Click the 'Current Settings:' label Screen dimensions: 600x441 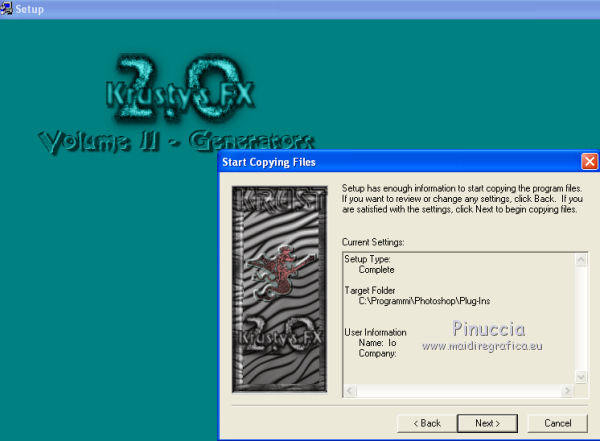[373, 242]
